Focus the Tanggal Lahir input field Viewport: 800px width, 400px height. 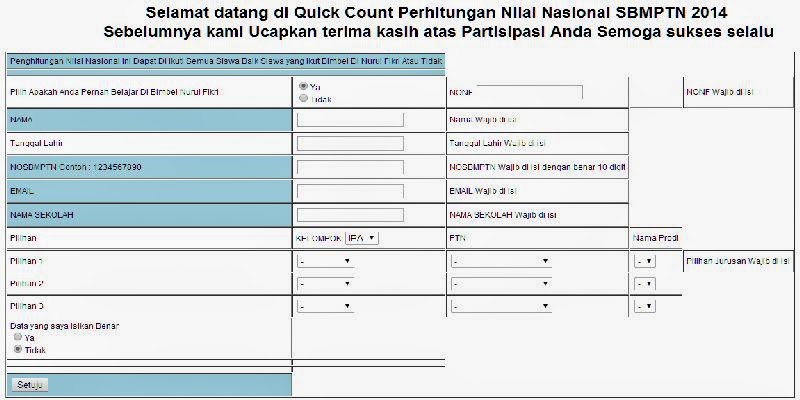tap(351, 143)
